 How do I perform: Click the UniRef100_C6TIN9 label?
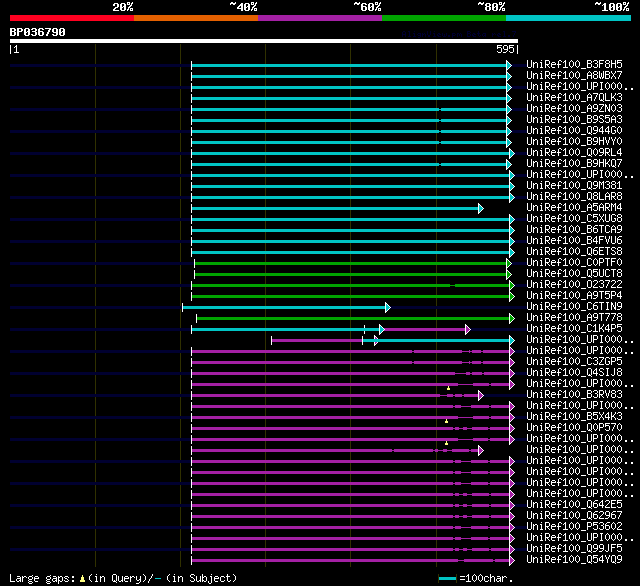click(x=574, y=307)
